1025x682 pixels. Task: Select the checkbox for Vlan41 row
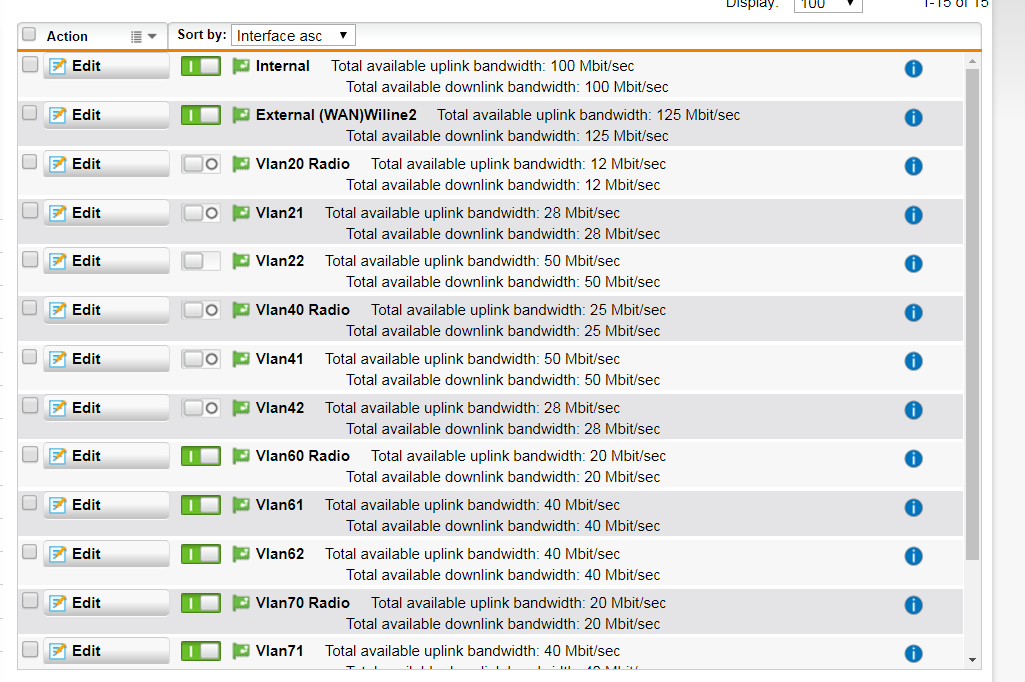[29, 356]
